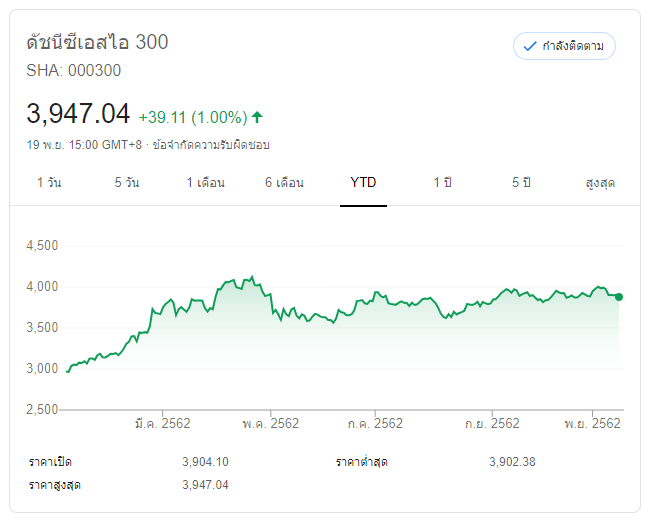Switch to the 1 เดือน tab
Viewport: 654px width, 527px height.
205,183
